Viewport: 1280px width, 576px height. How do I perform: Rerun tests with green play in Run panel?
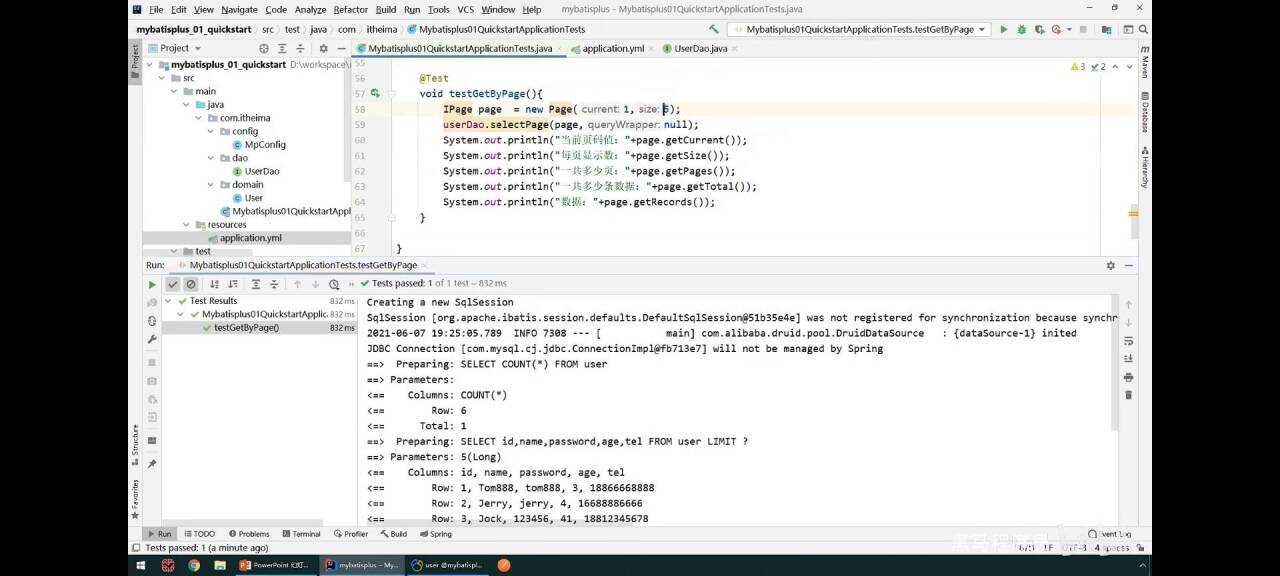[153, 284]
